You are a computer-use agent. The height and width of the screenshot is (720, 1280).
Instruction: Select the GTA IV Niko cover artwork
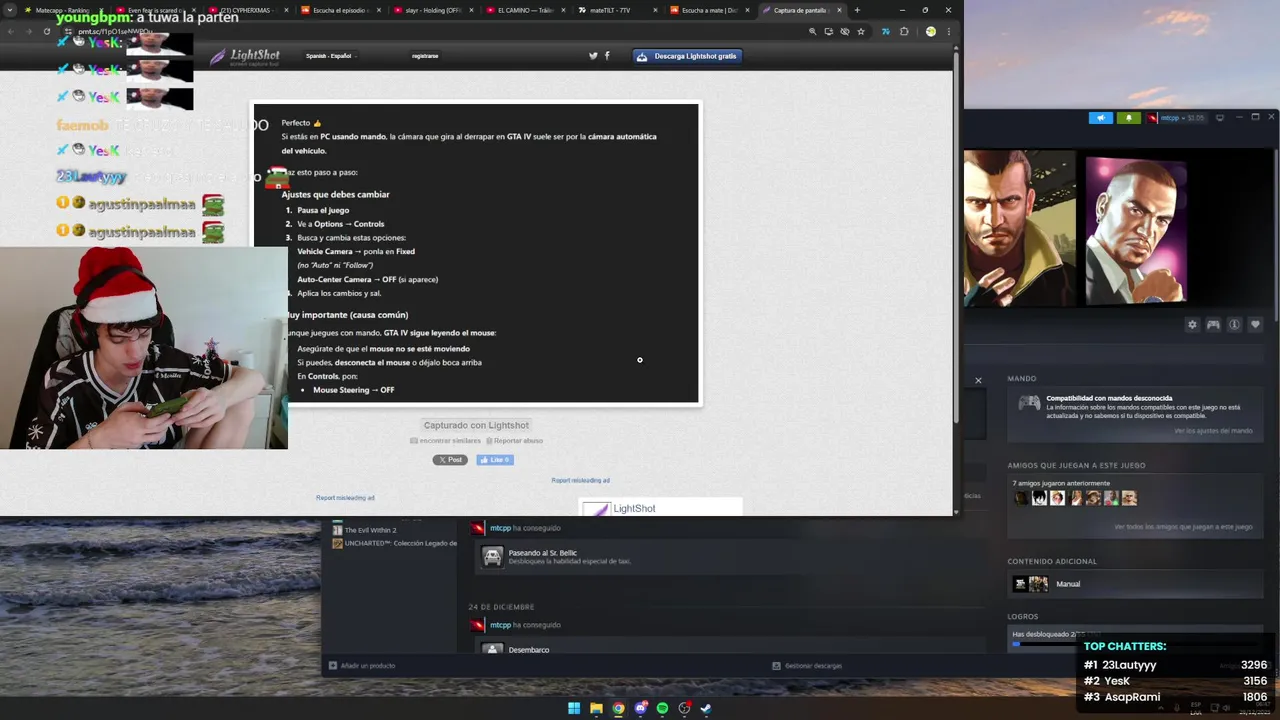[1020, 229]
